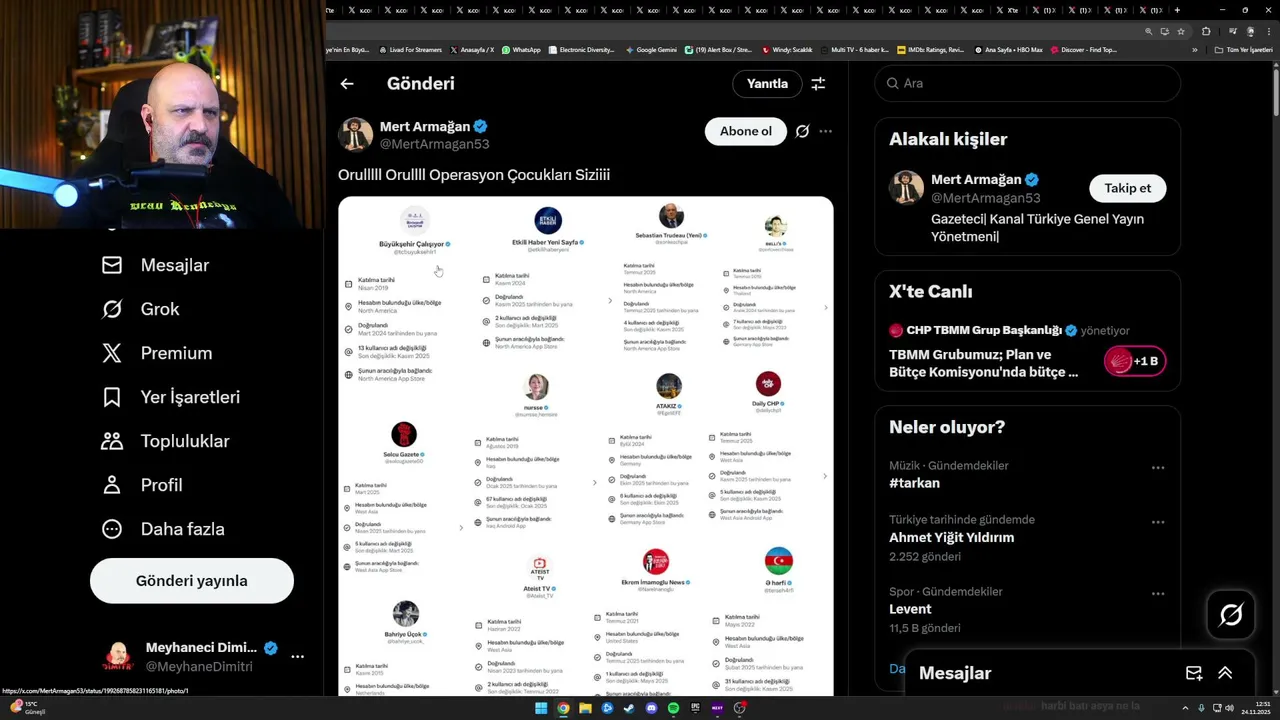Open Discord from the taskbar
Image resolution: width=1280 pixels, height=720 pixels.
651,708
